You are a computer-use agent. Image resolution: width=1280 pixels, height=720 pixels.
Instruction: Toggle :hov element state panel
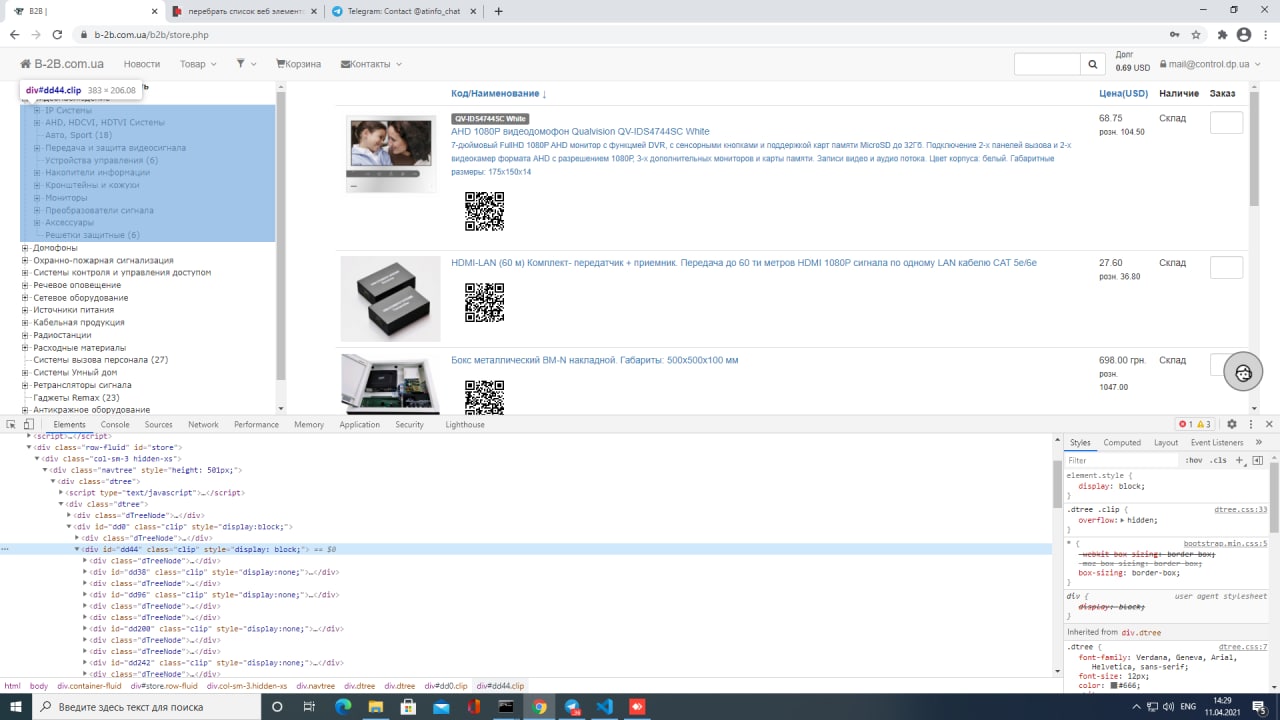pyautogui.click(x=1194, y=460)
